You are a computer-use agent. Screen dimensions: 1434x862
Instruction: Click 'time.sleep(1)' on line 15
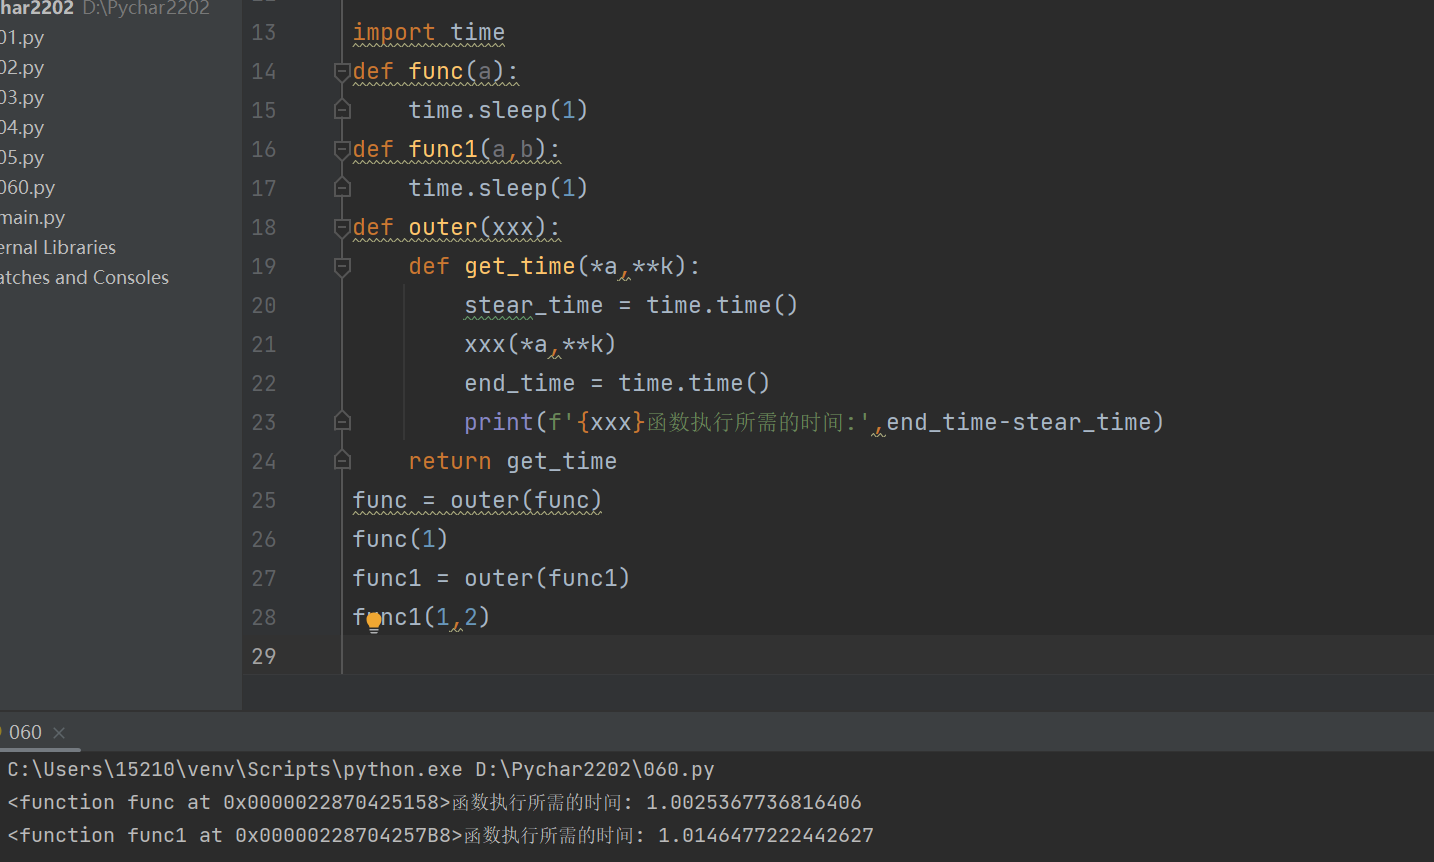click(498, 111)
